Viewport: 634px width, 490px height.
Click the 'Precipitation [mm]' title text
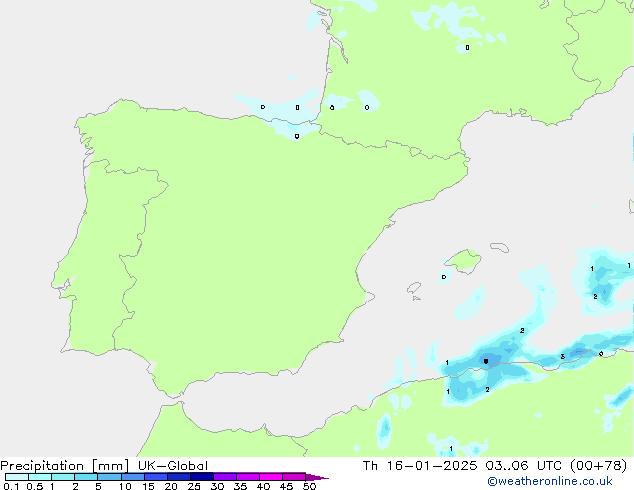pyautogui.click(x=65, y=466)
